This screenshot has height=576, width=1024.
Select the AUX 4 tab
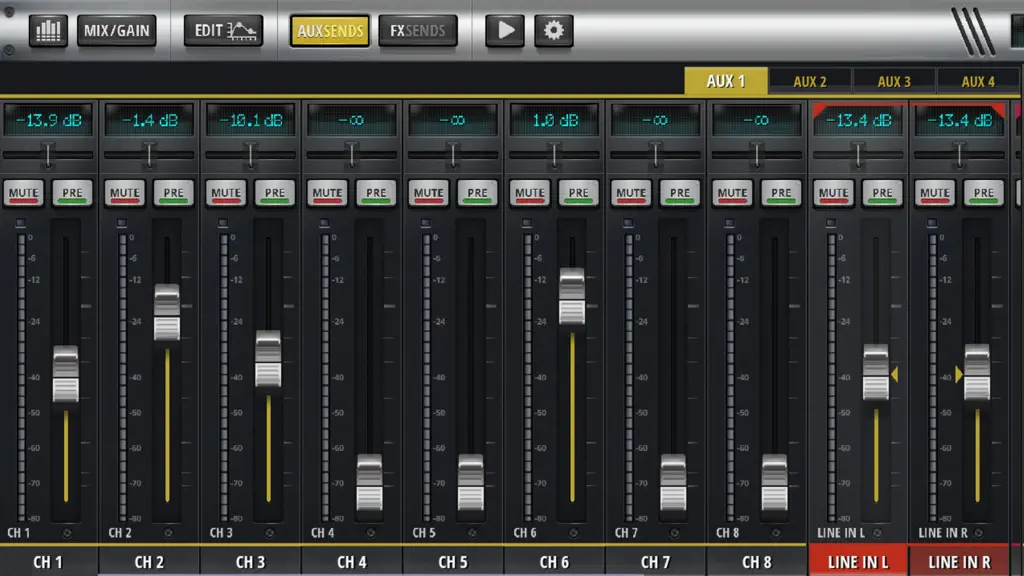pyautogui.click(x=978, y=82)
